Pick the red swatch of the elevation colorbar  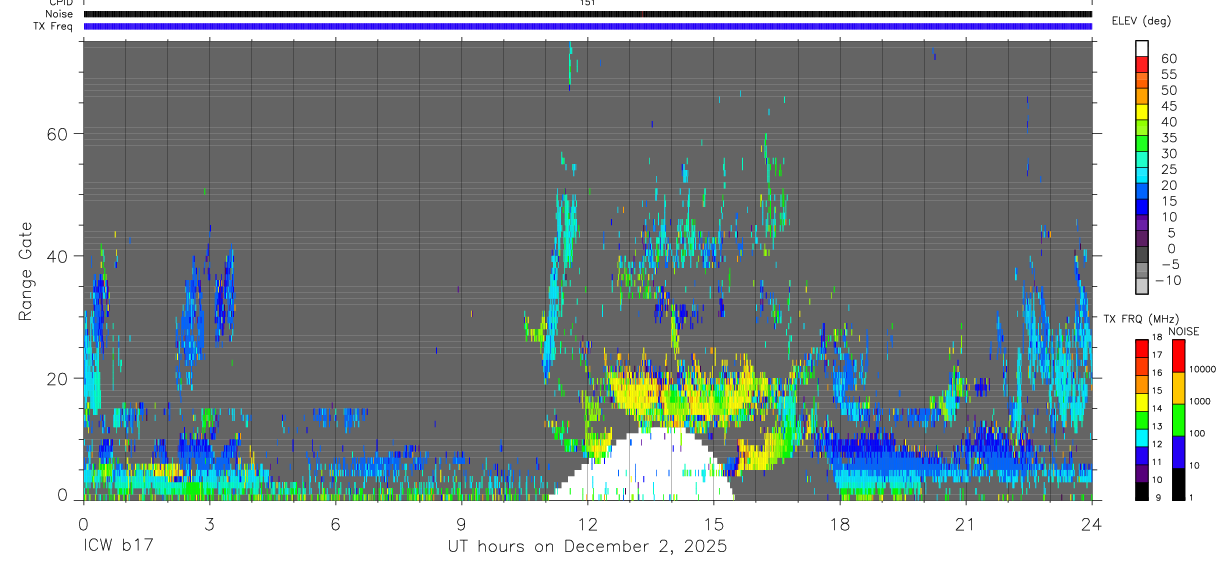click(1142, 64)
